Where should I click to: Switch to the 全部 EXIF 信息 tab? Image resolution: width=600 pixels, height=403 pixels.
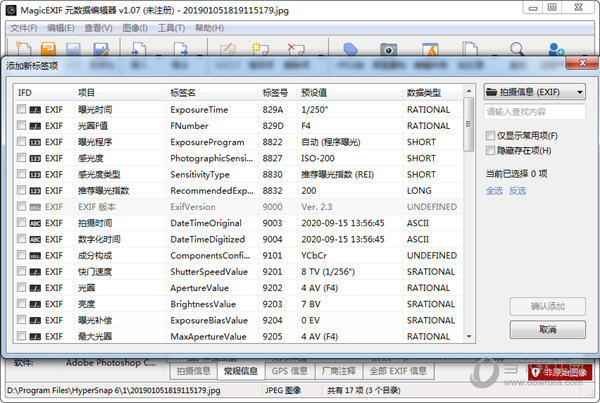[x=398, y=371]
